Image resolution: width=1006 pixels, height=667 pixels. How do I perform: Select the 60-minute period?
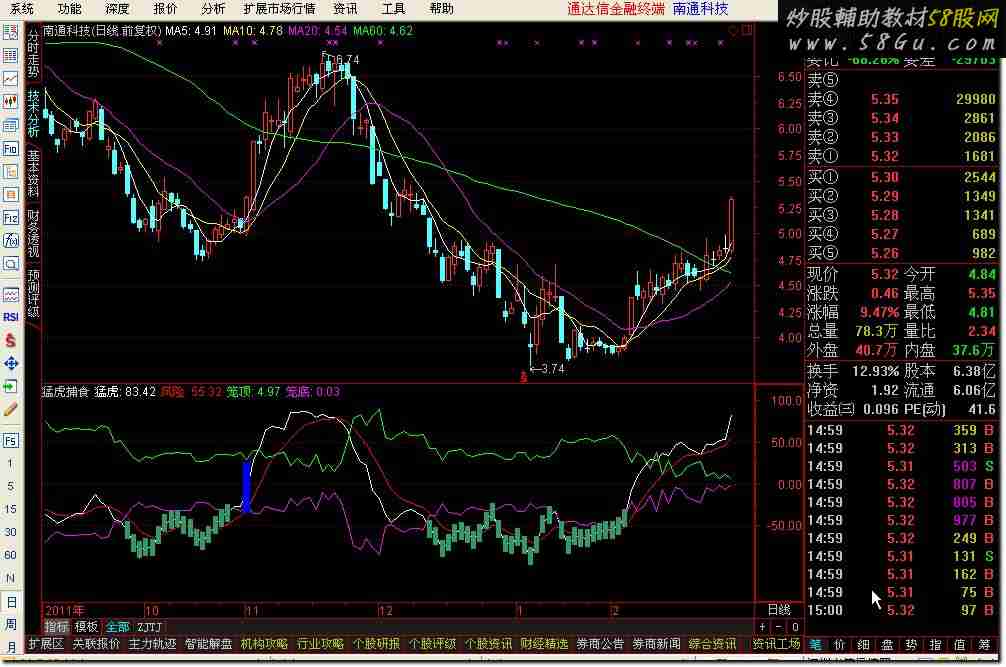pos(10,555)
